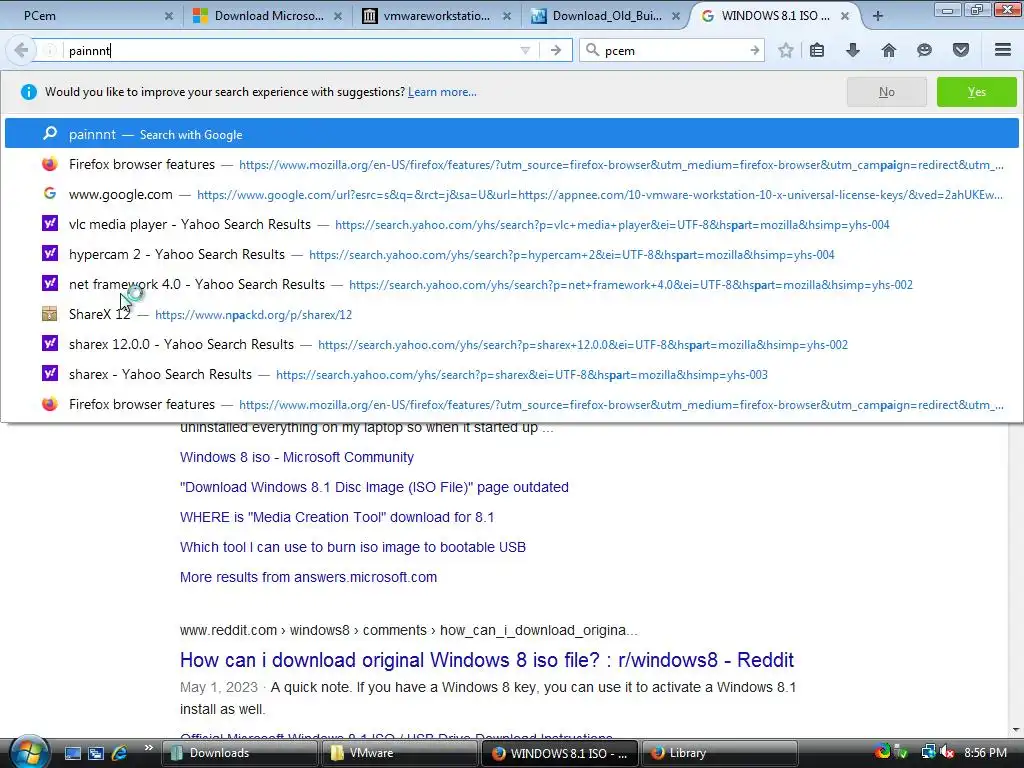Switch to the vmwareworkstatio... tab

436,16
